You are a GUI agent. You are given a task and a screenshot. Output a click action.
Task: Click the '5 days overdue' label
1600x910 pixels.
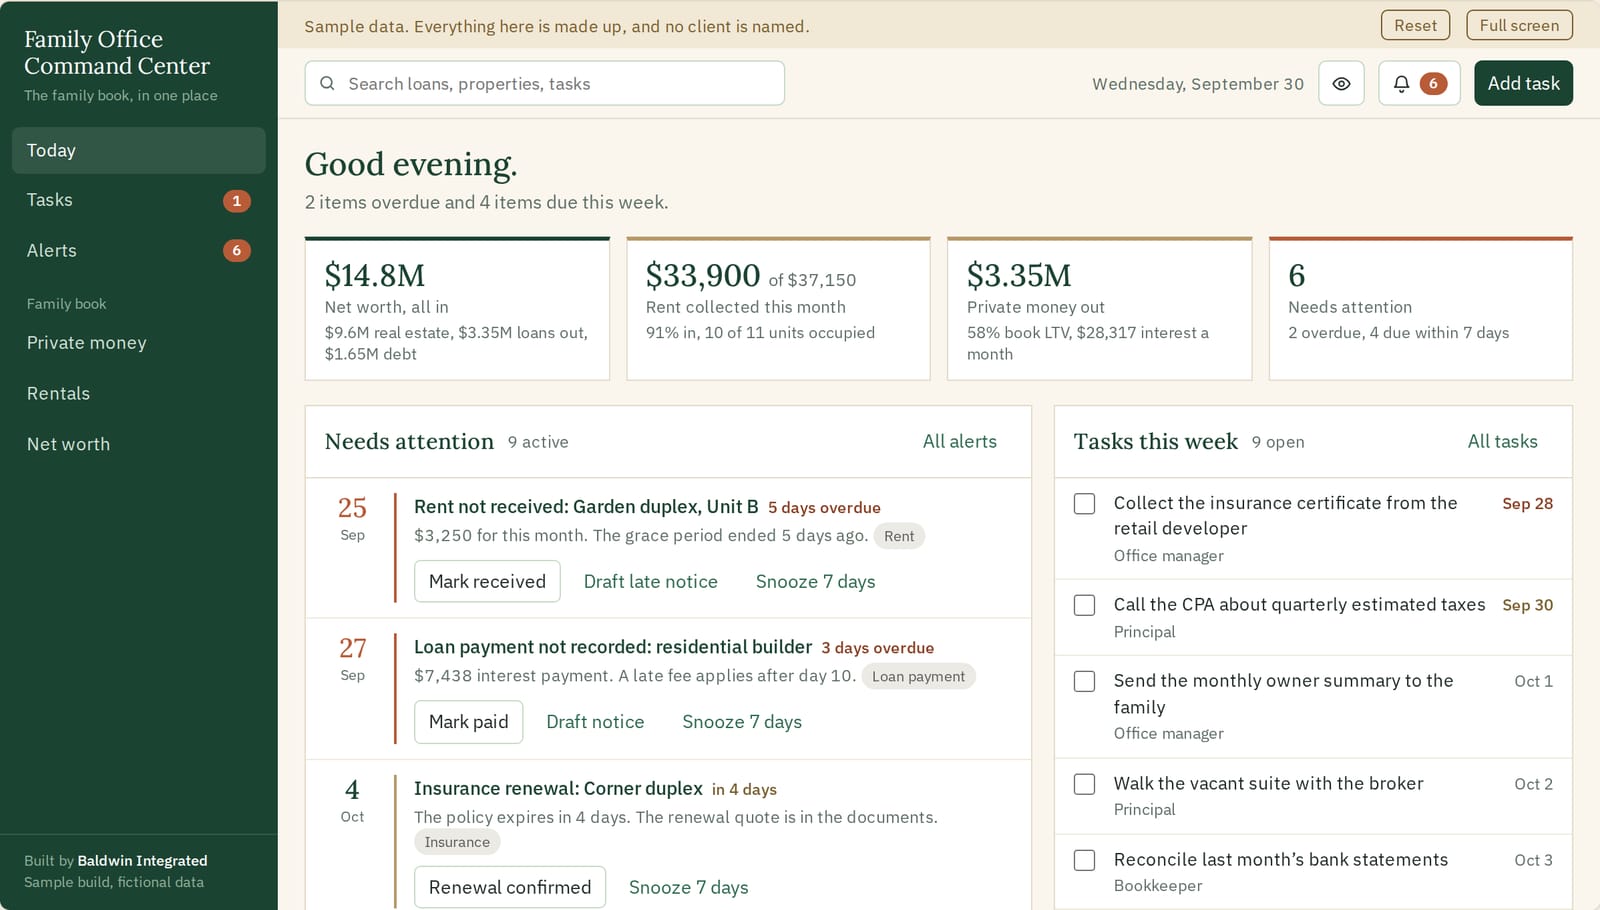click(824, 508)
